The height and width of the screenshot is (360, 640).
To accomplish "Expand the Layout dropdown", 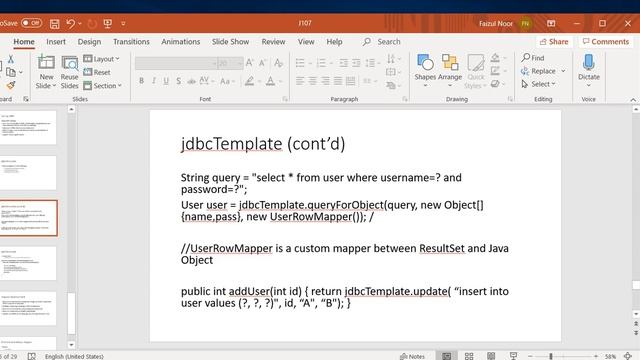I will click(102, 59).
